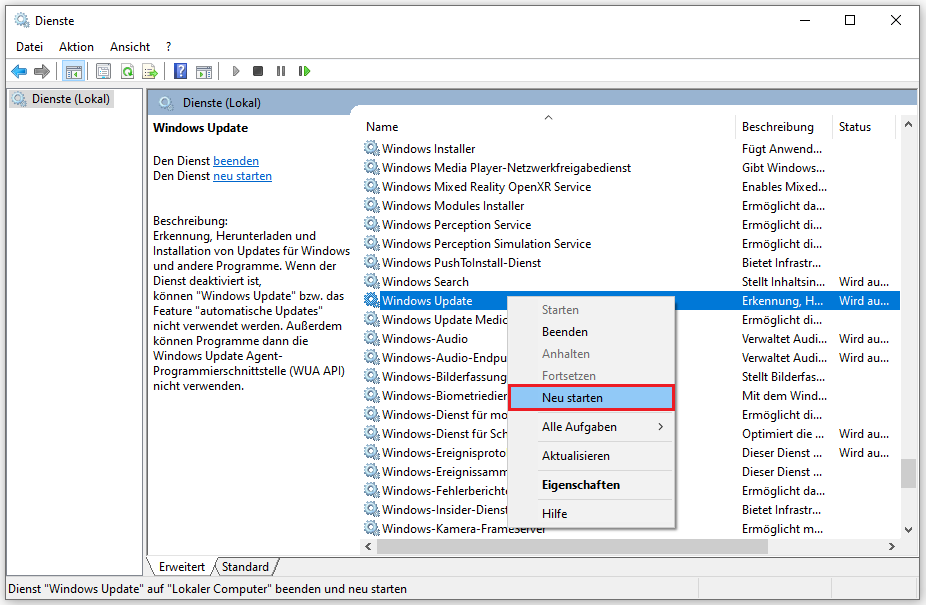Click the Refresh toolbar icon
926x605 pixels.
click(x=127, y=71)
